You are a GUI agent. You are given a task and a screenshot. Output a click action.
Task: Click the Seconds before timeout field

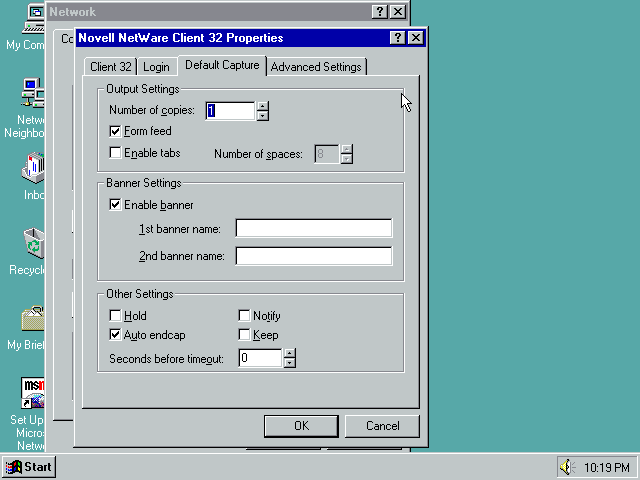[260, 358]
